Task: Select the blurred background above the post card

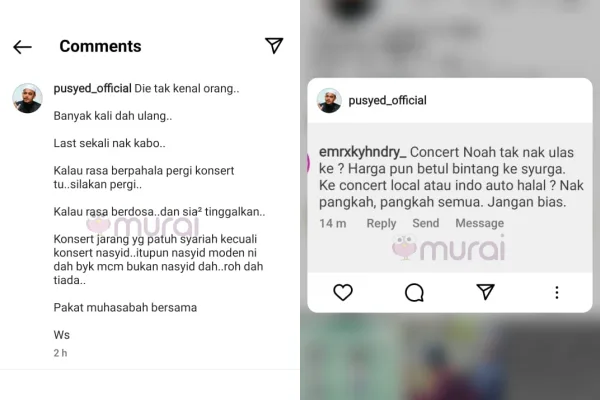Action: (450, 38)
